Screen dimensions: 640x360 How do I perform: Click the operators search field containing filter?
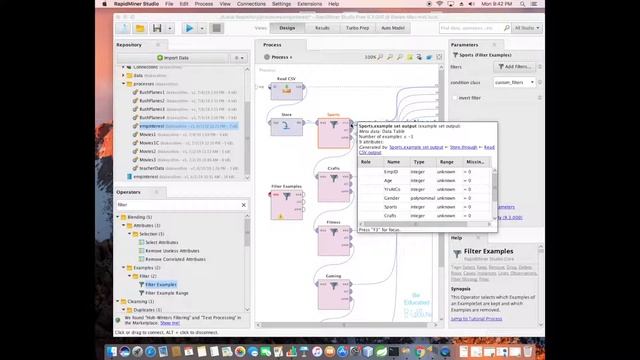(178, 205)
